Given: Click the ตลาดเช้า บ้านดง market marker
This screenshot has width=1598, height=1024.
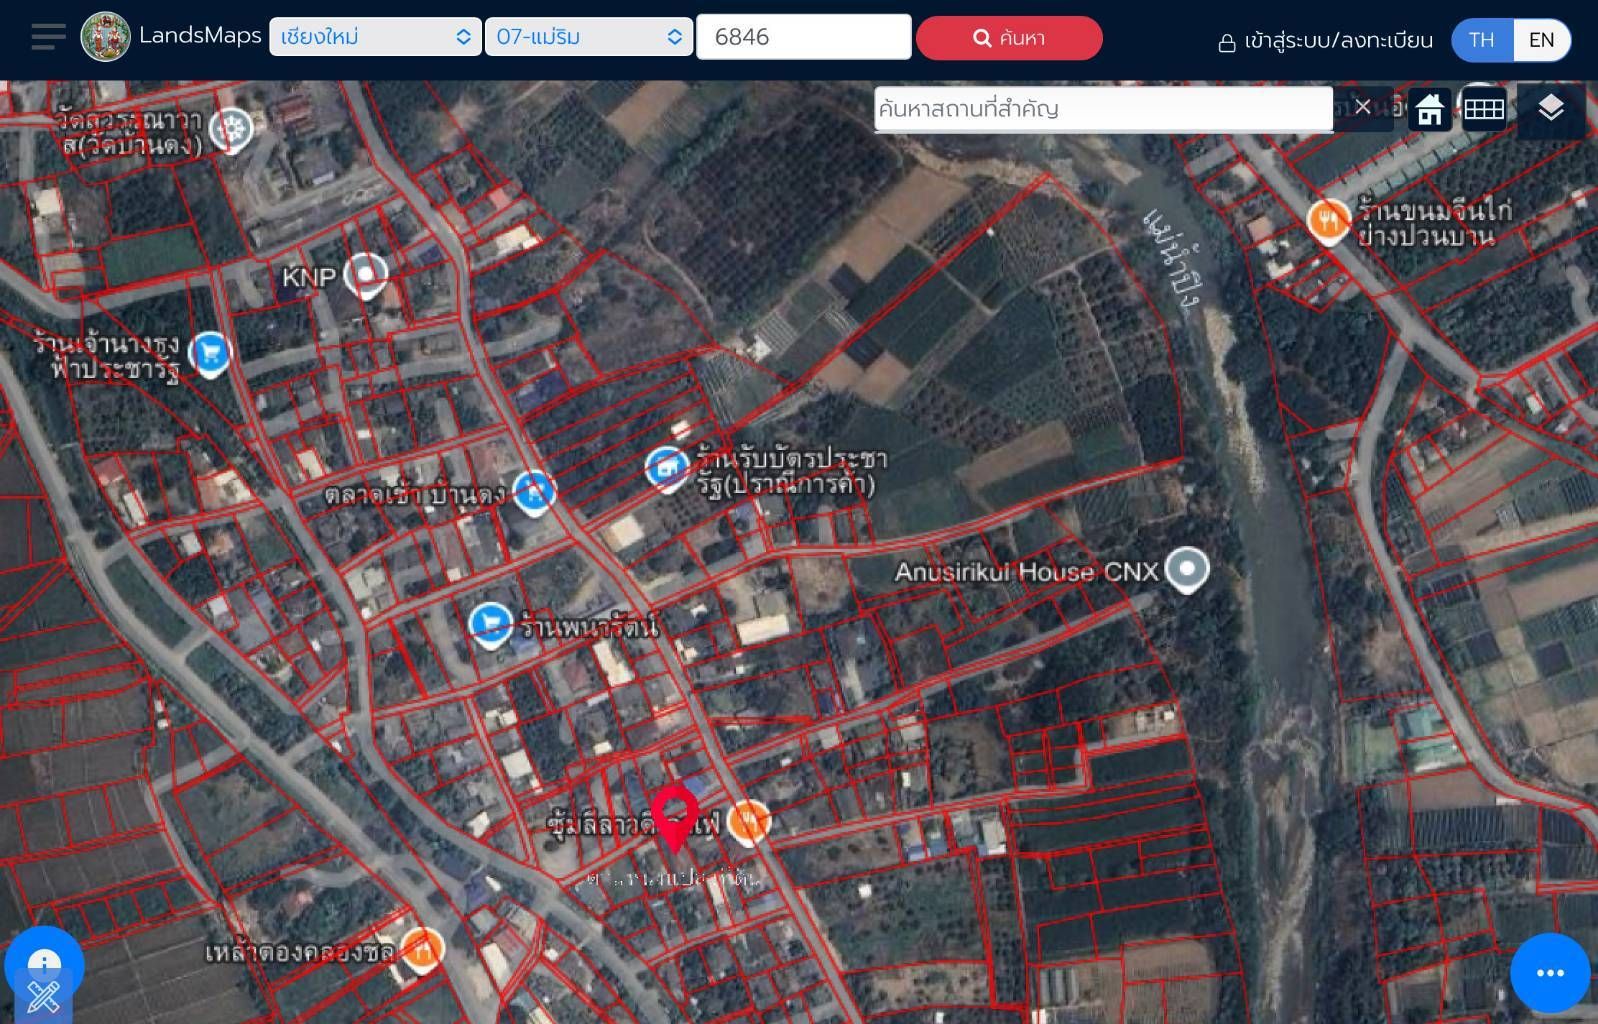Looking at the screenshot, I should tap(534, 491).
